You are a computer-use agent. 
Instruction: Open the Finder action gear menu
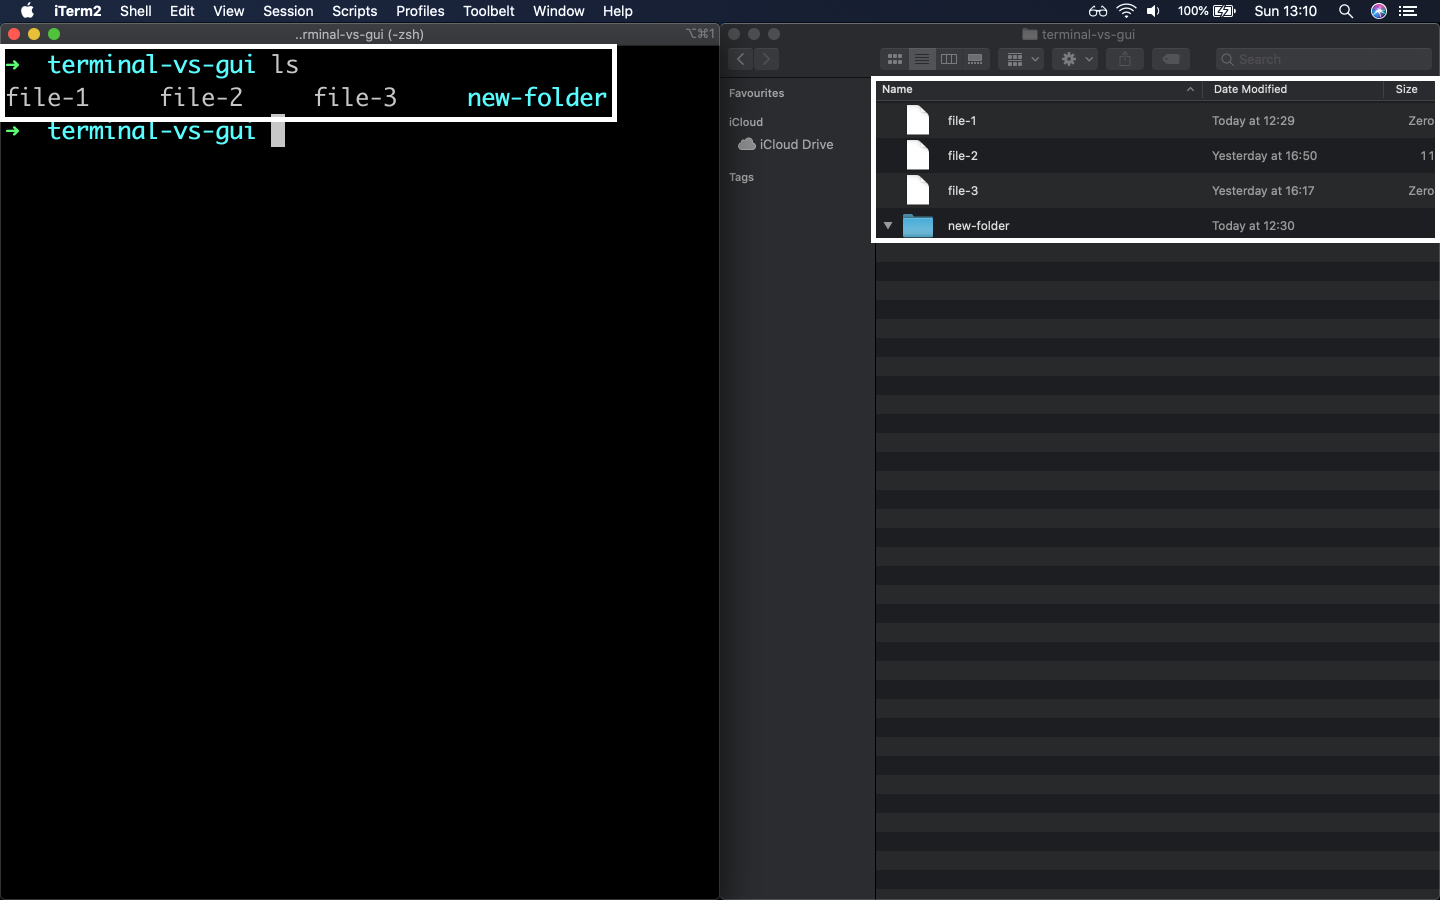[1076, 59]
